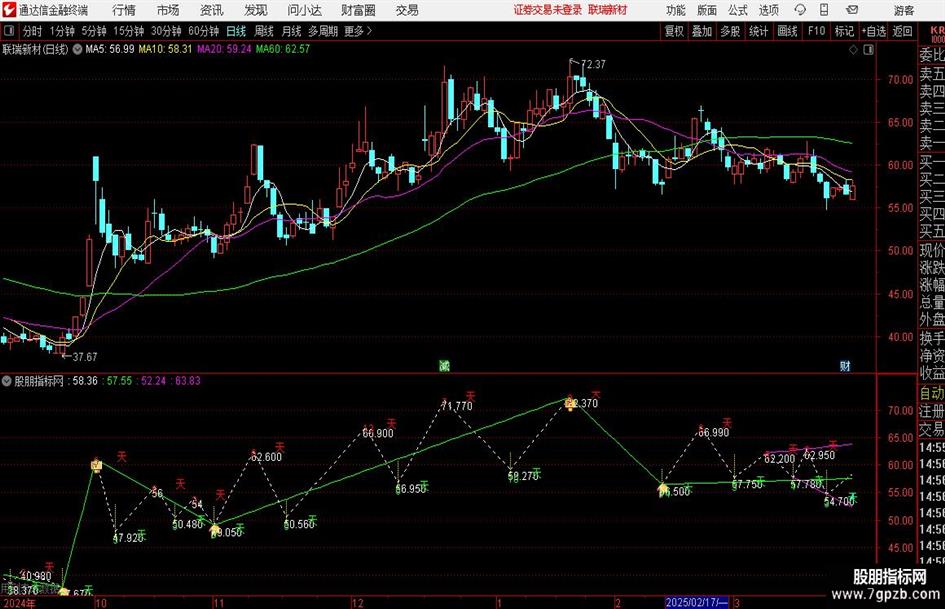Click the 联瑞新材(日线) chart title
Image resolution: width=945 pixels, height=609 pixels.
pyautogui.click(x=36, y=49)
